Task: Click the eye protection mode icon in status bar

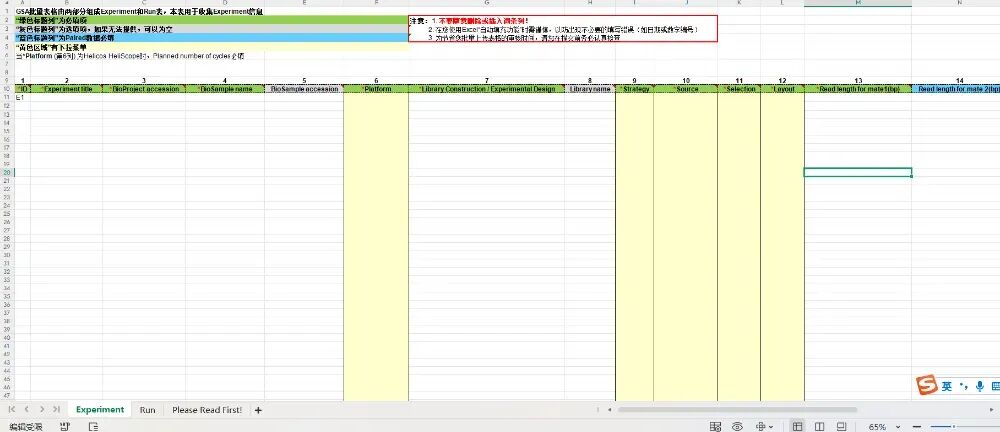Action: 738,426
